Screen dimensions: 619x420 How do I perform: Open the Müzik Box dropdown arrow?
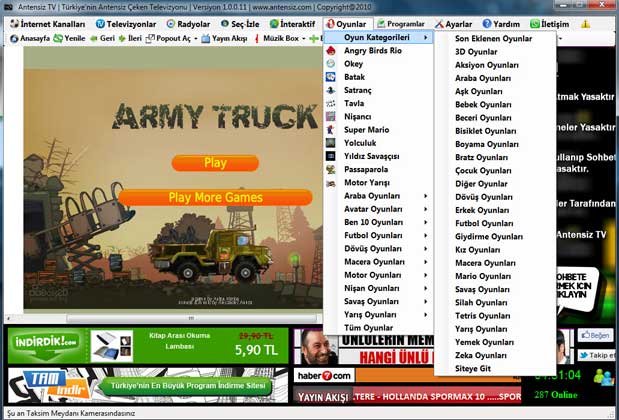click(x=304, y=39)
